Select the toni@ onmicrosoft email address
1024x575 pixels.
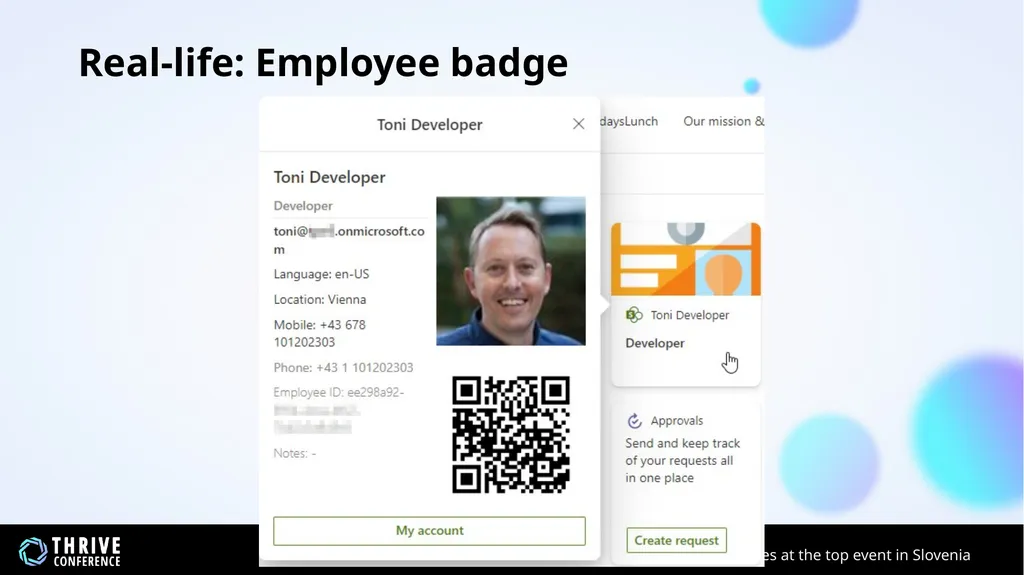349,240
